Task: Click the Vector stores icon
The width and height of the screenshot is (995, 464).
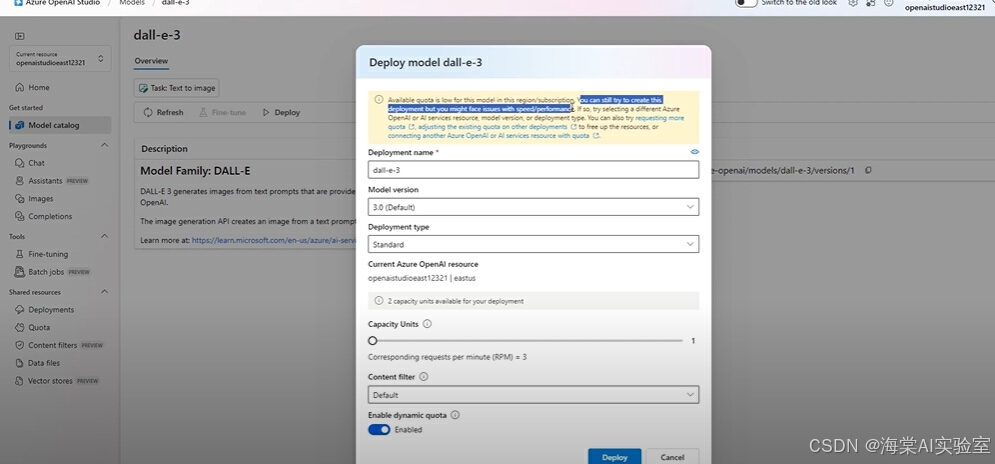Action: point(20,381)
